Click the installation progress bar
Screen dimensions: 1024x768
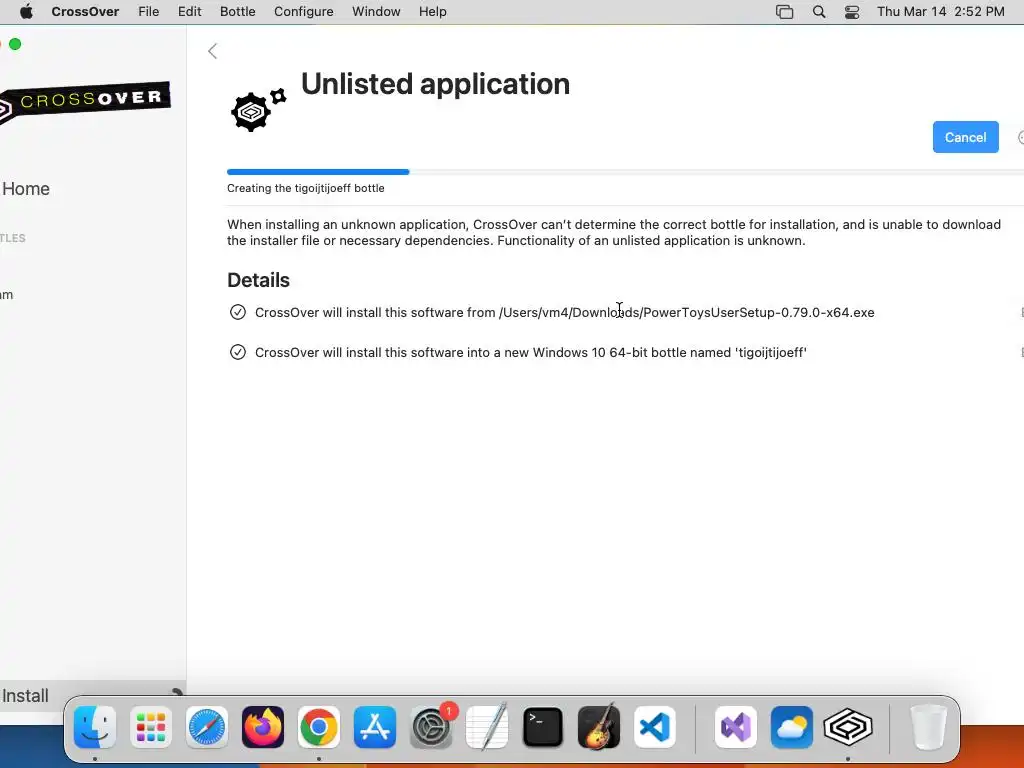coord(625,172)
